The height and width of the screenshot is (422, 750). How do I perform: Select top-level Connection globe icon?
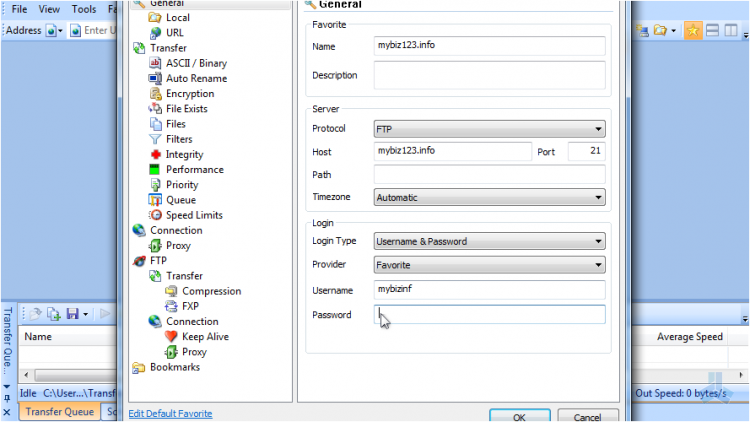[x=139, y=231]
